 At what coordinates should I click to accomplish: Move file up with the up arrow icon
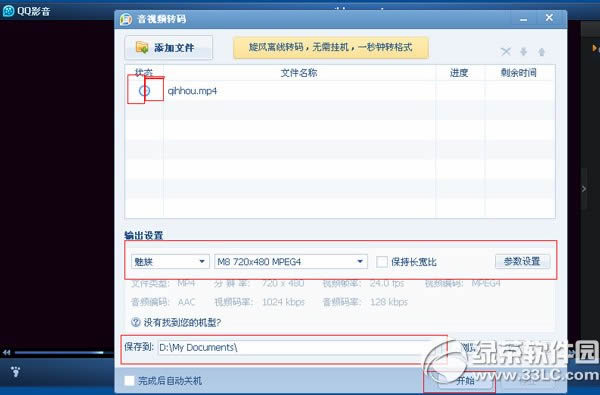click(x=541, y=52)
